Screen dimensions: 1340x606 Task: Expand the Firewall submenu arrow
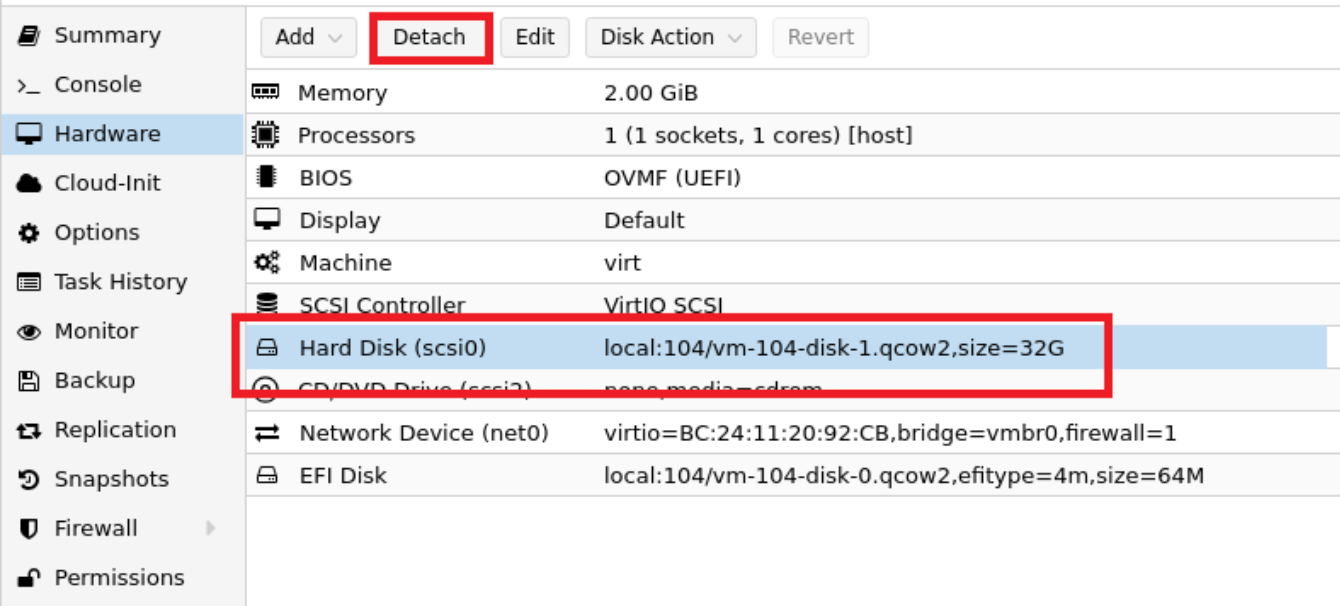point(211,528)
